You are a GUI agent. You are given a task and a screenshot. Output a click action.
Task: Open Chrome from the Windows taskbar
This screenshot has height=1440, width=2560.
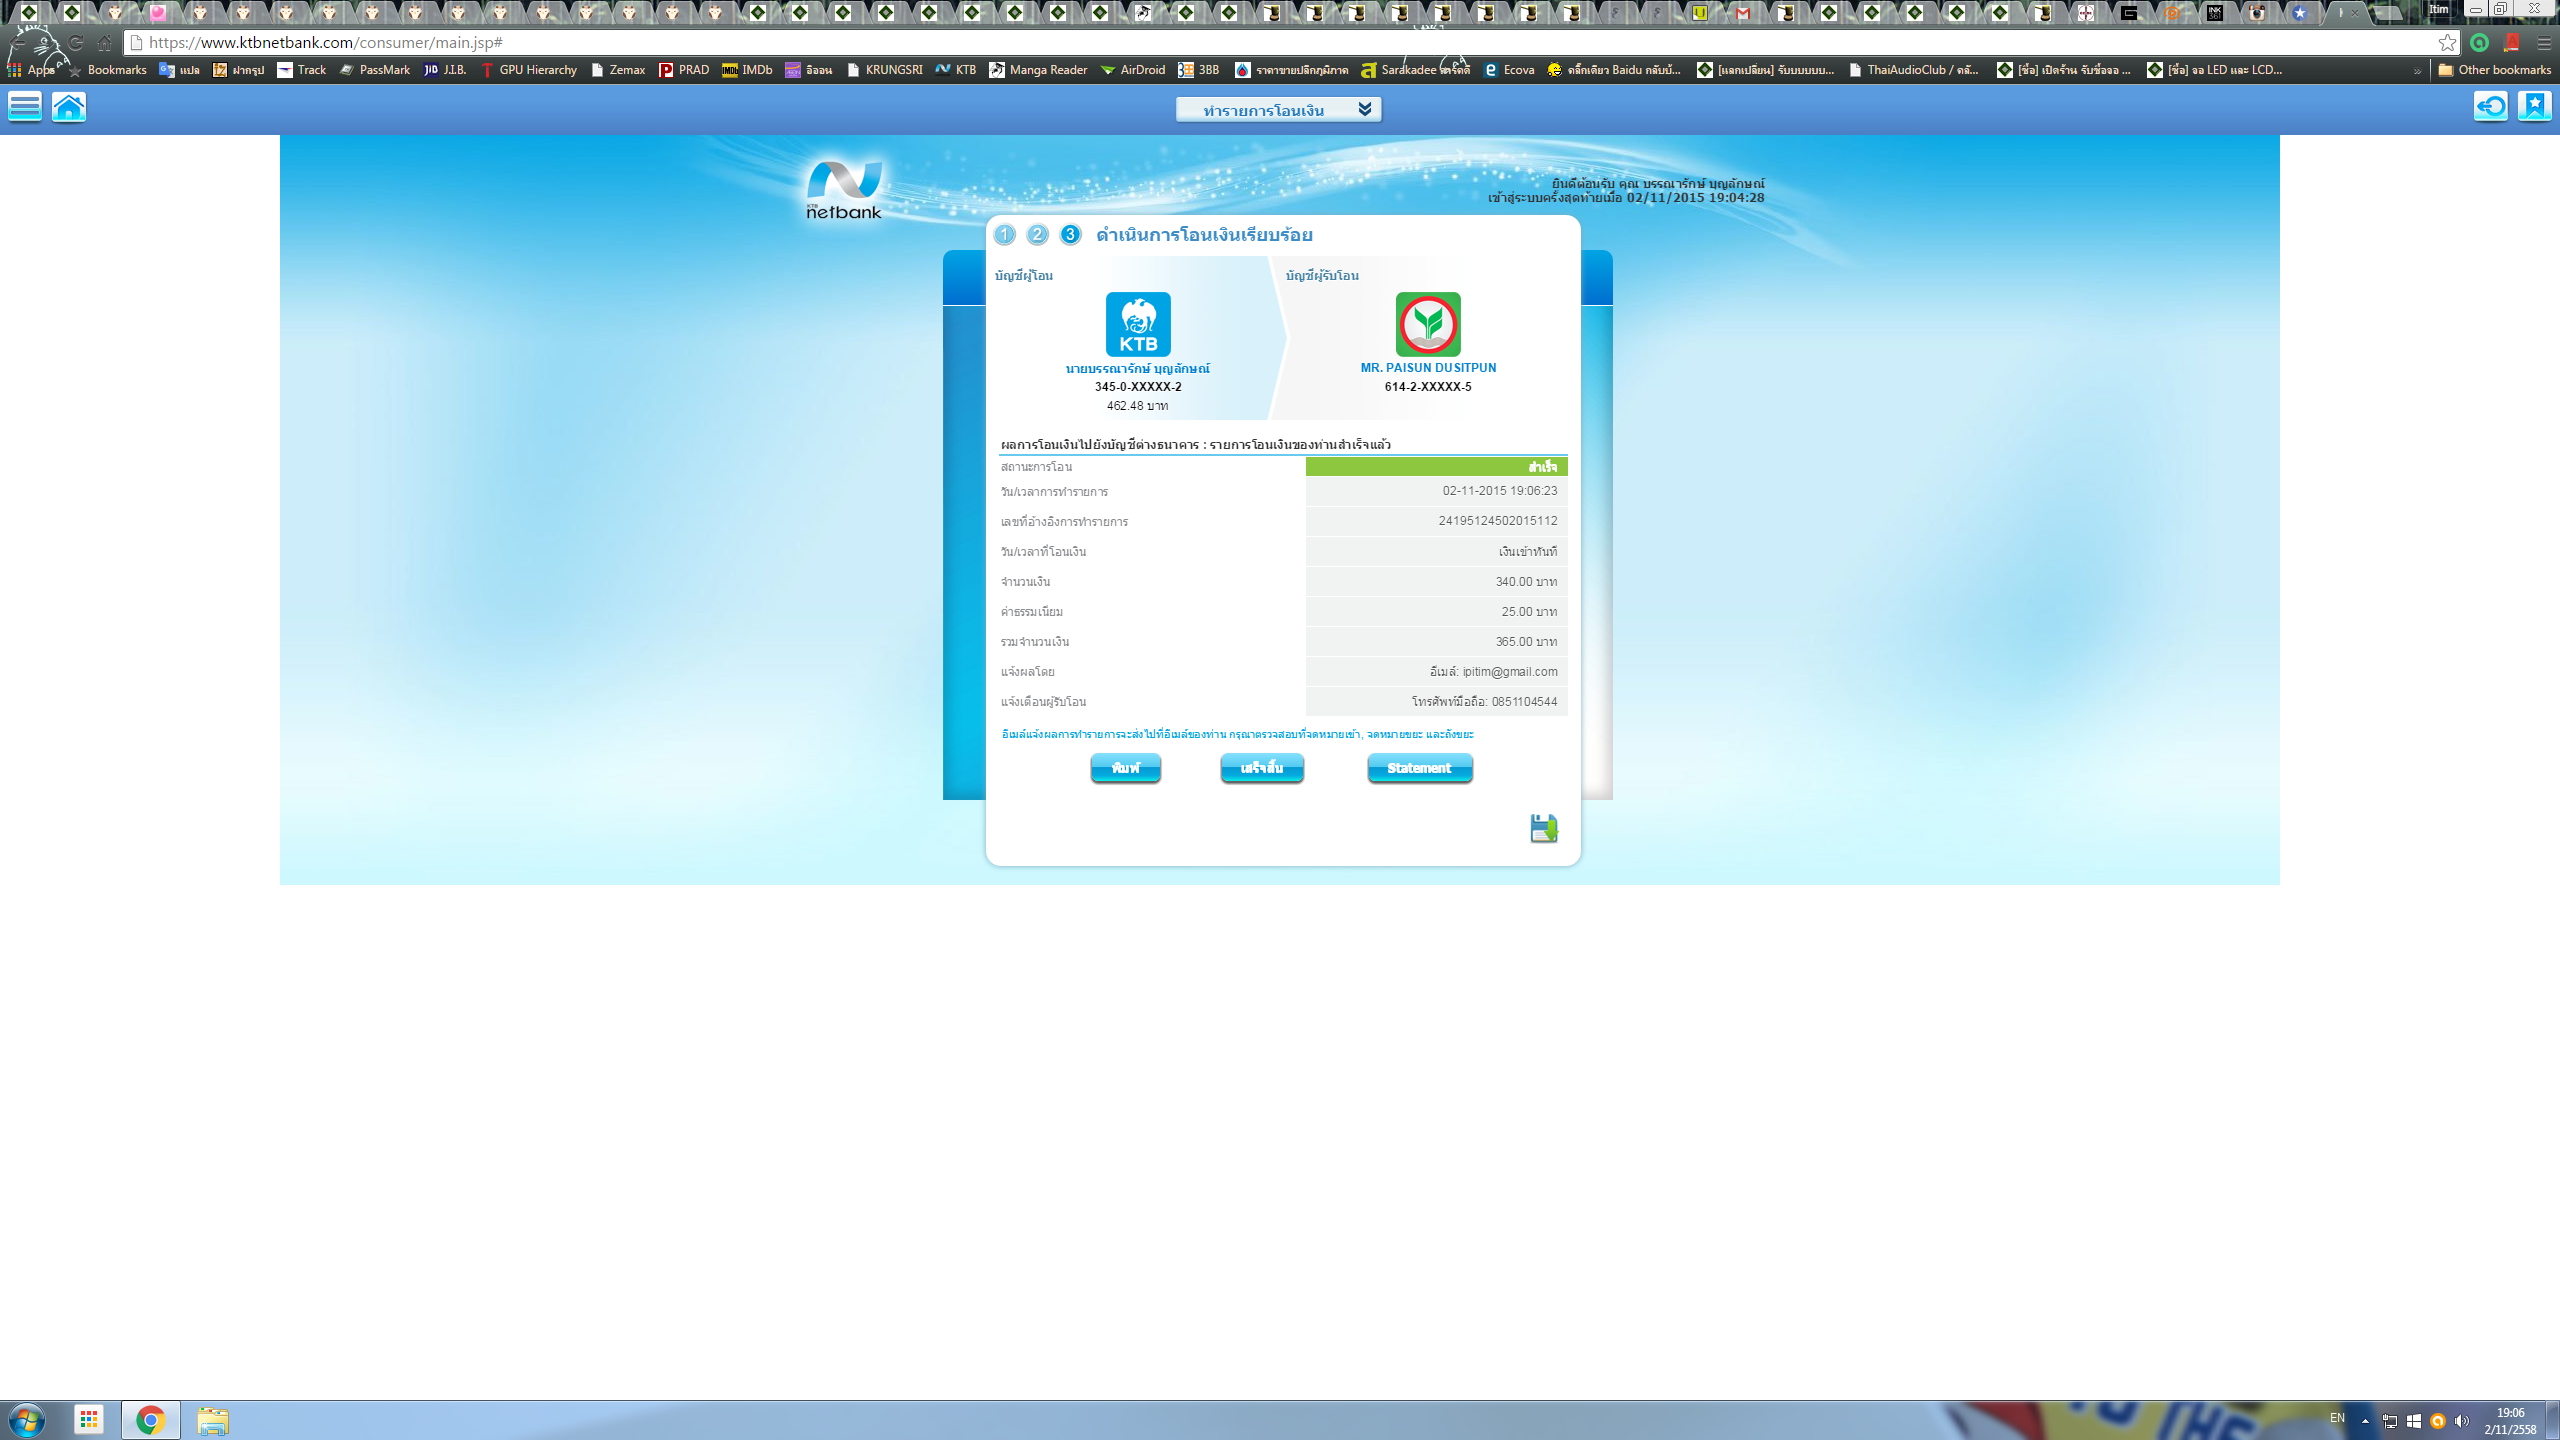(150, 1420)
